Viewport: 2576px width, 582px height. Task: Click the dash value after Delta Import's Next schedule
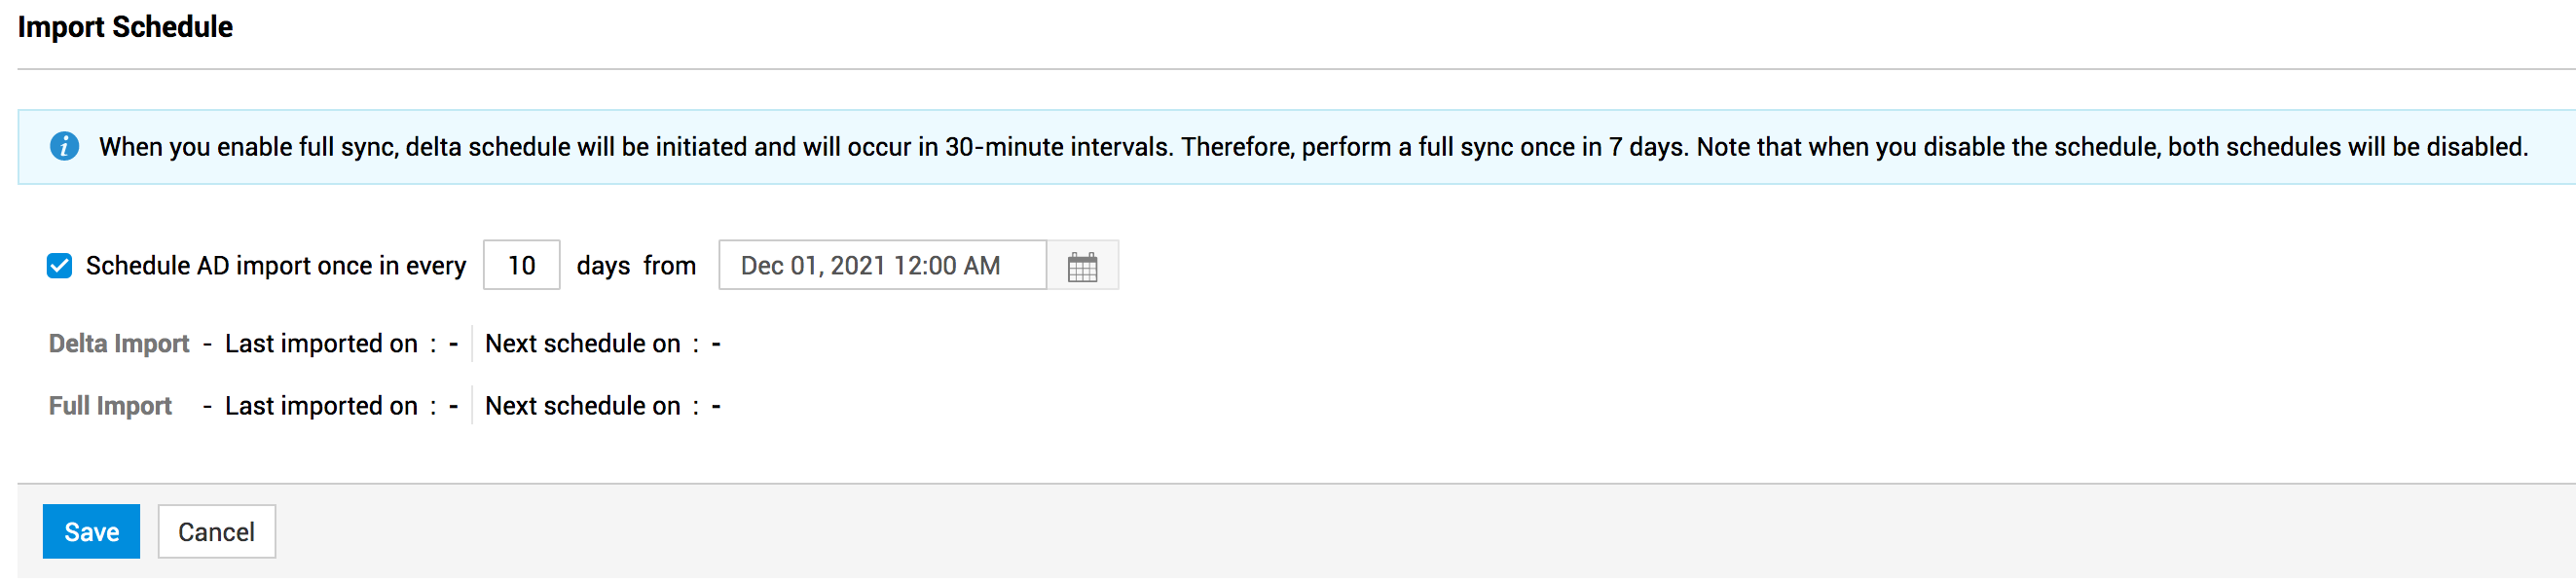(x=716, y=345)
